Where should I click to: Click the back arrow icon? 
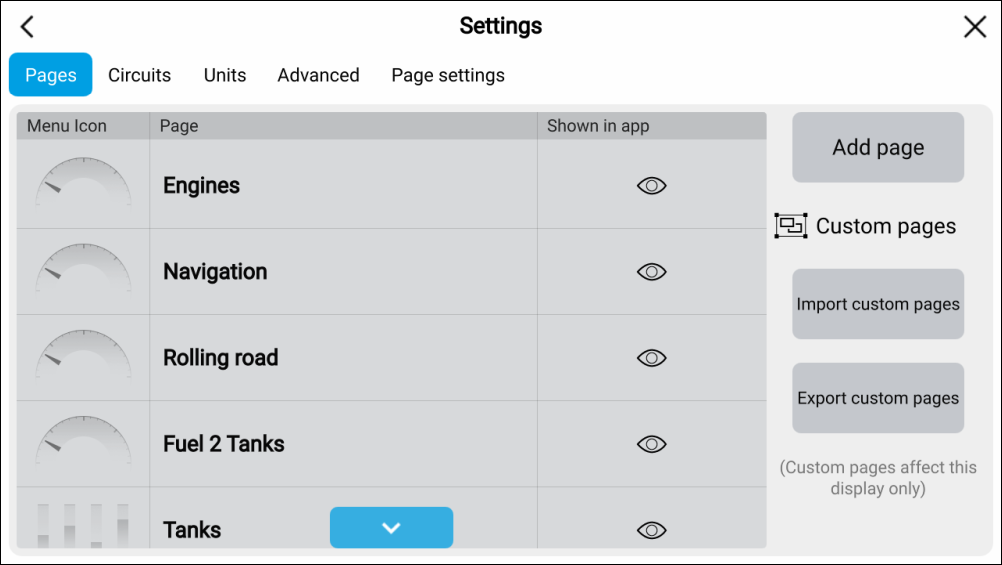[27, 27]
